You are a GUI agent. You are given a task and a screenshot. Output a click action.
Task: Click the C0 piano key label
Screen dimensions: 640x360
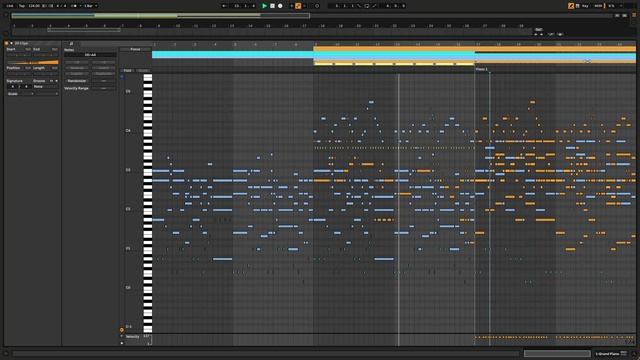128,287
